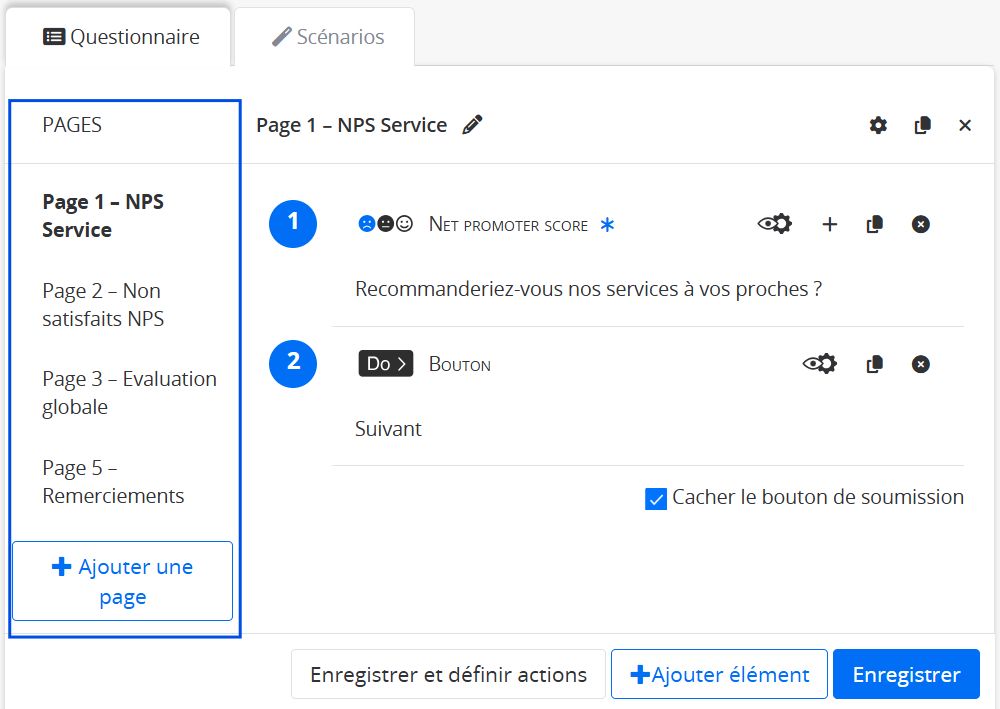
Task: Switch to the Scénarios tab
Action: [x=327, y=37]
